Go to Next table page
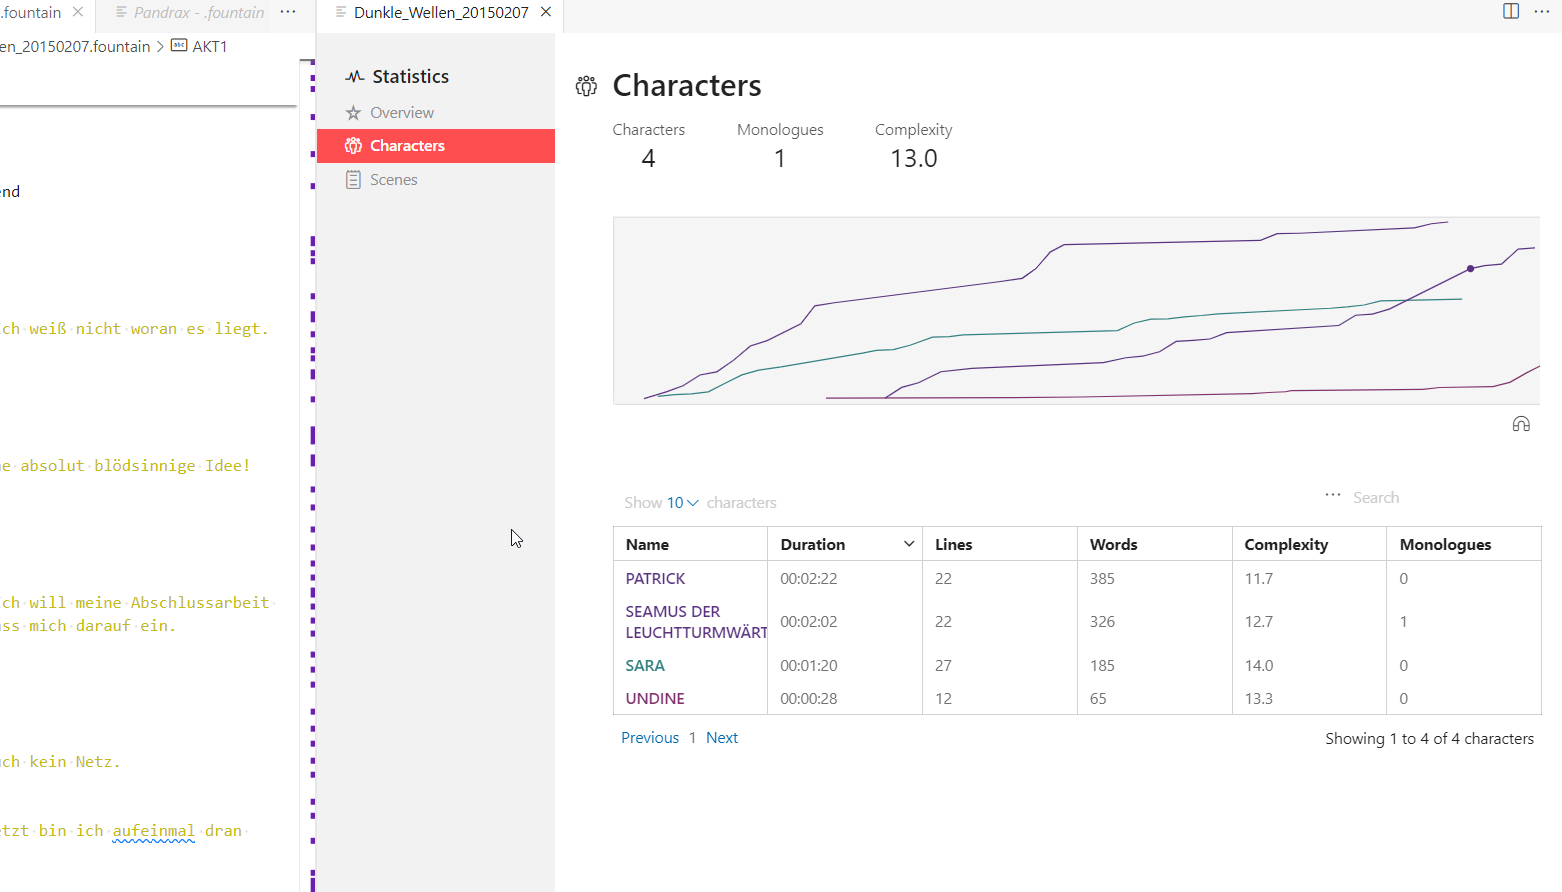Screen dimensions: 1562x892 (722, 738)
